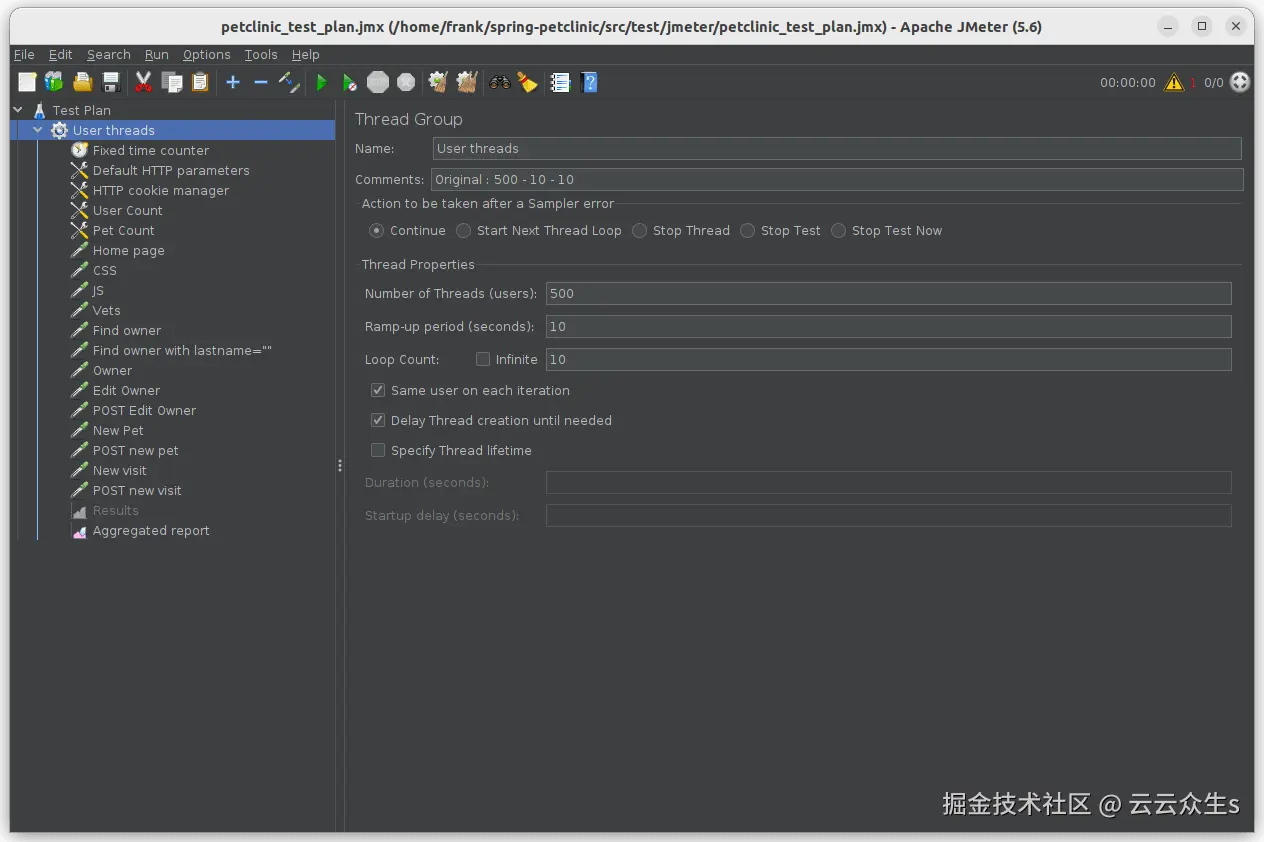This screenshot has width=1264, height=842.
Task: Click the Shutdown test button
Action: tap(406, 82)
